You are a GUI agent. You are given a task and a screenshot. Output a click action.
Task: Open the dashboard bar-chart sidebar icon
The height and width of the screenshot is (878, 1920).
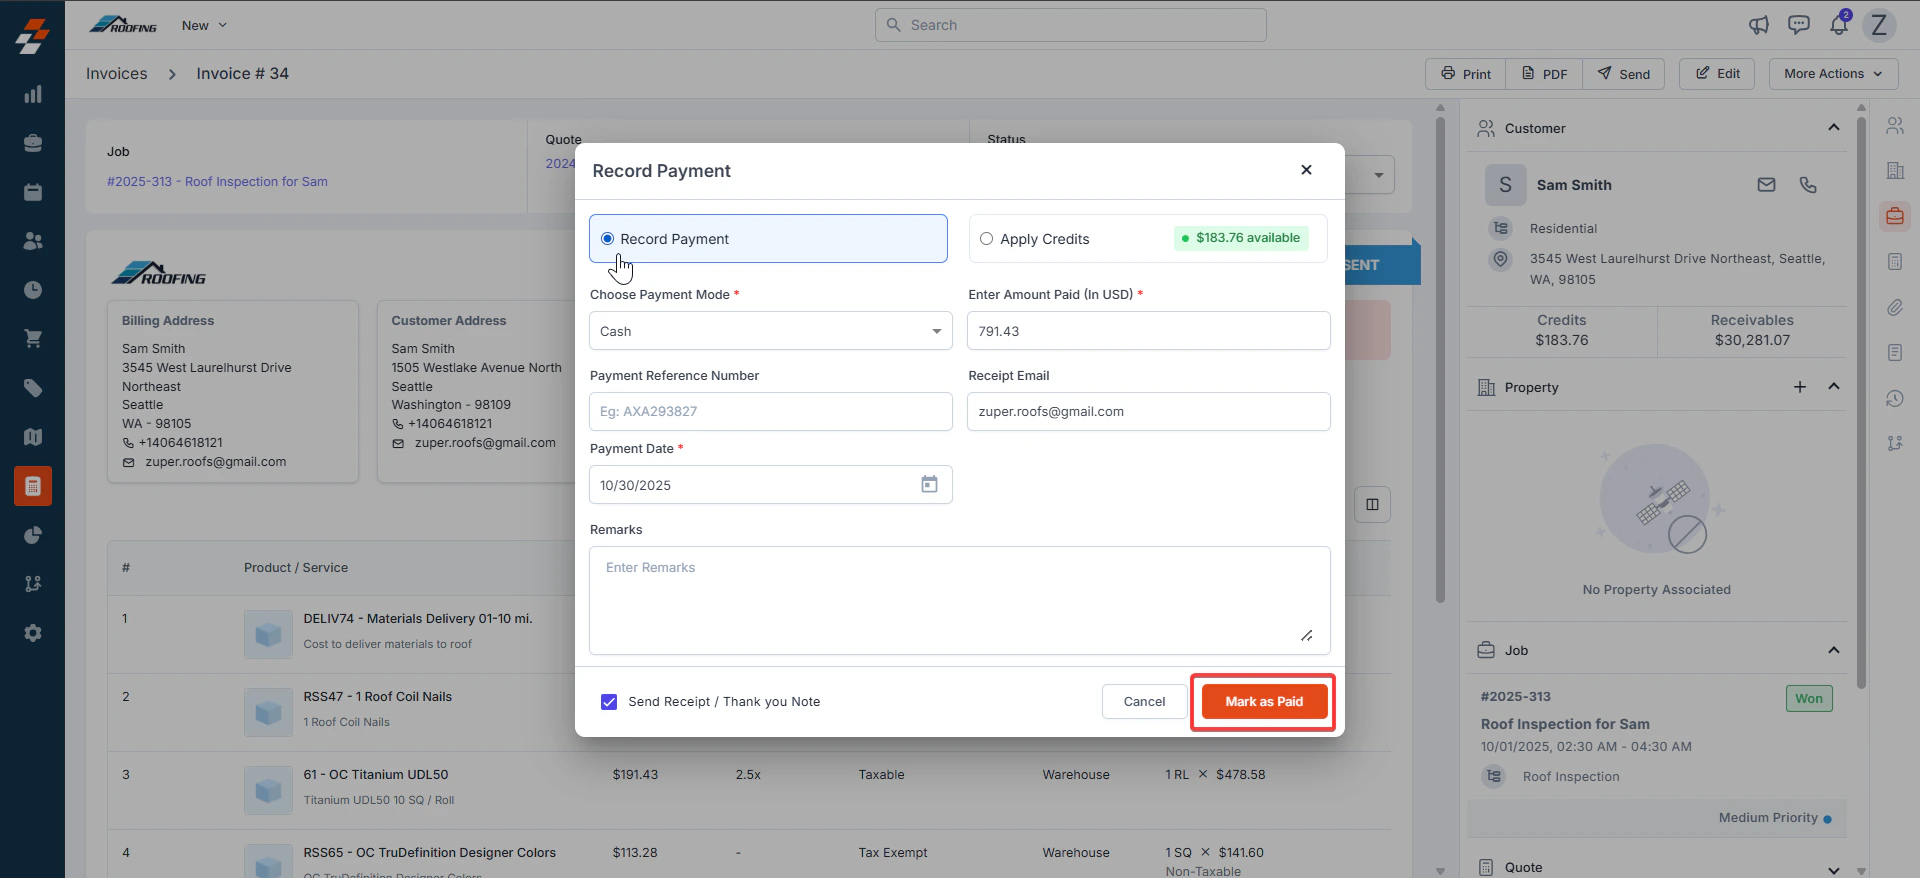33,94
